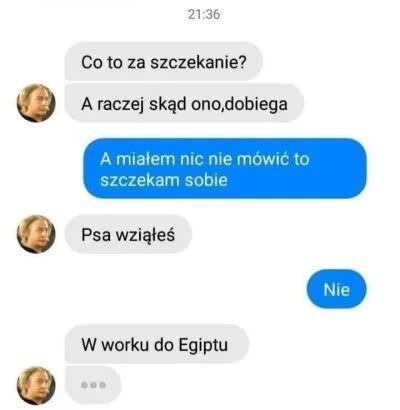
Task: Tap the sender avatar beside 'A raczej skąd ono,dobiega'
Action: (36, 103)
